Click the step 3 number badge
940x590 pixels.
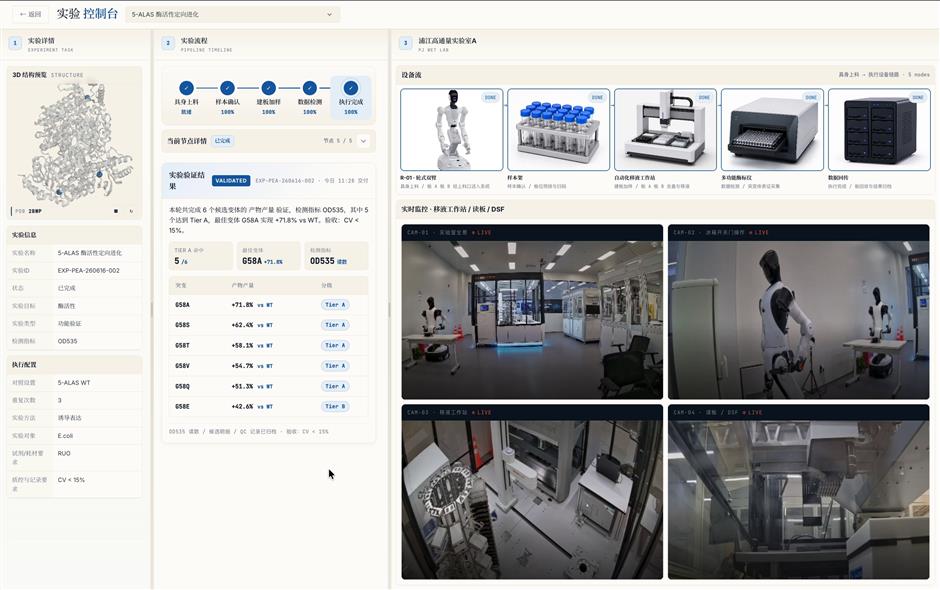[x=405, y=43]
